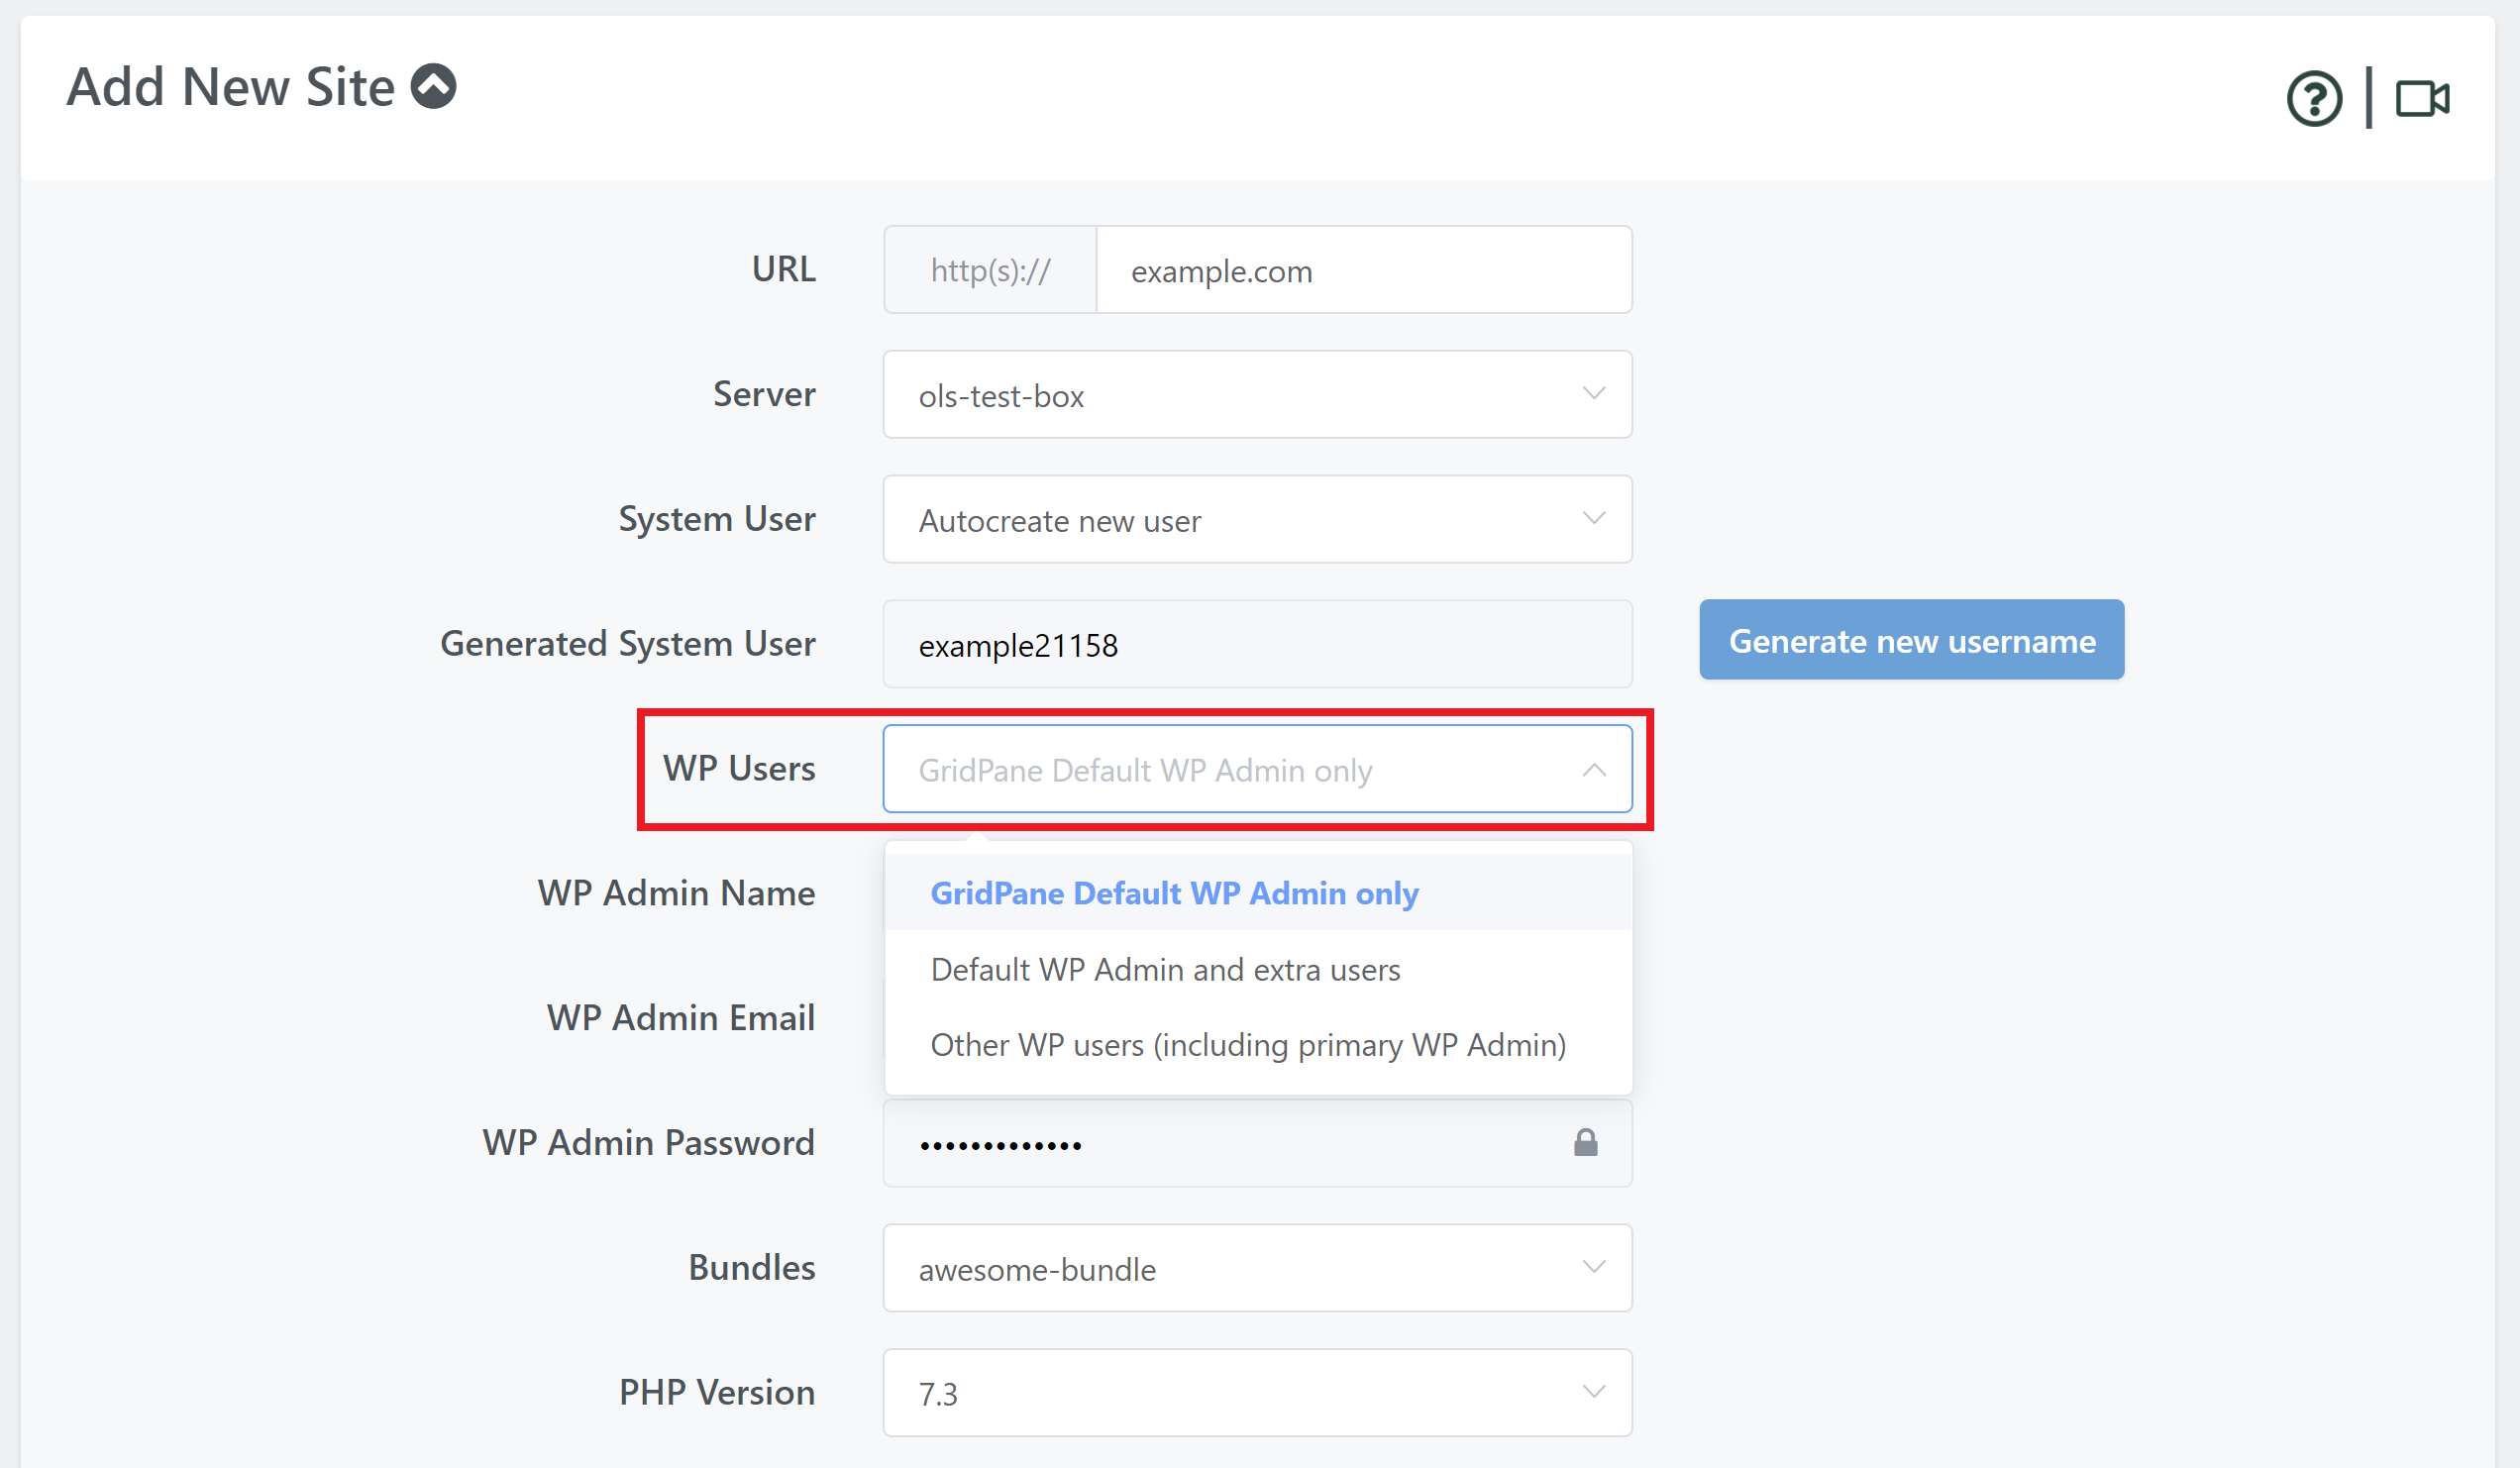Click the lock icon in WP Admin Password
Viewport: 2520px width, 1468px height.
[1585, 1142]
